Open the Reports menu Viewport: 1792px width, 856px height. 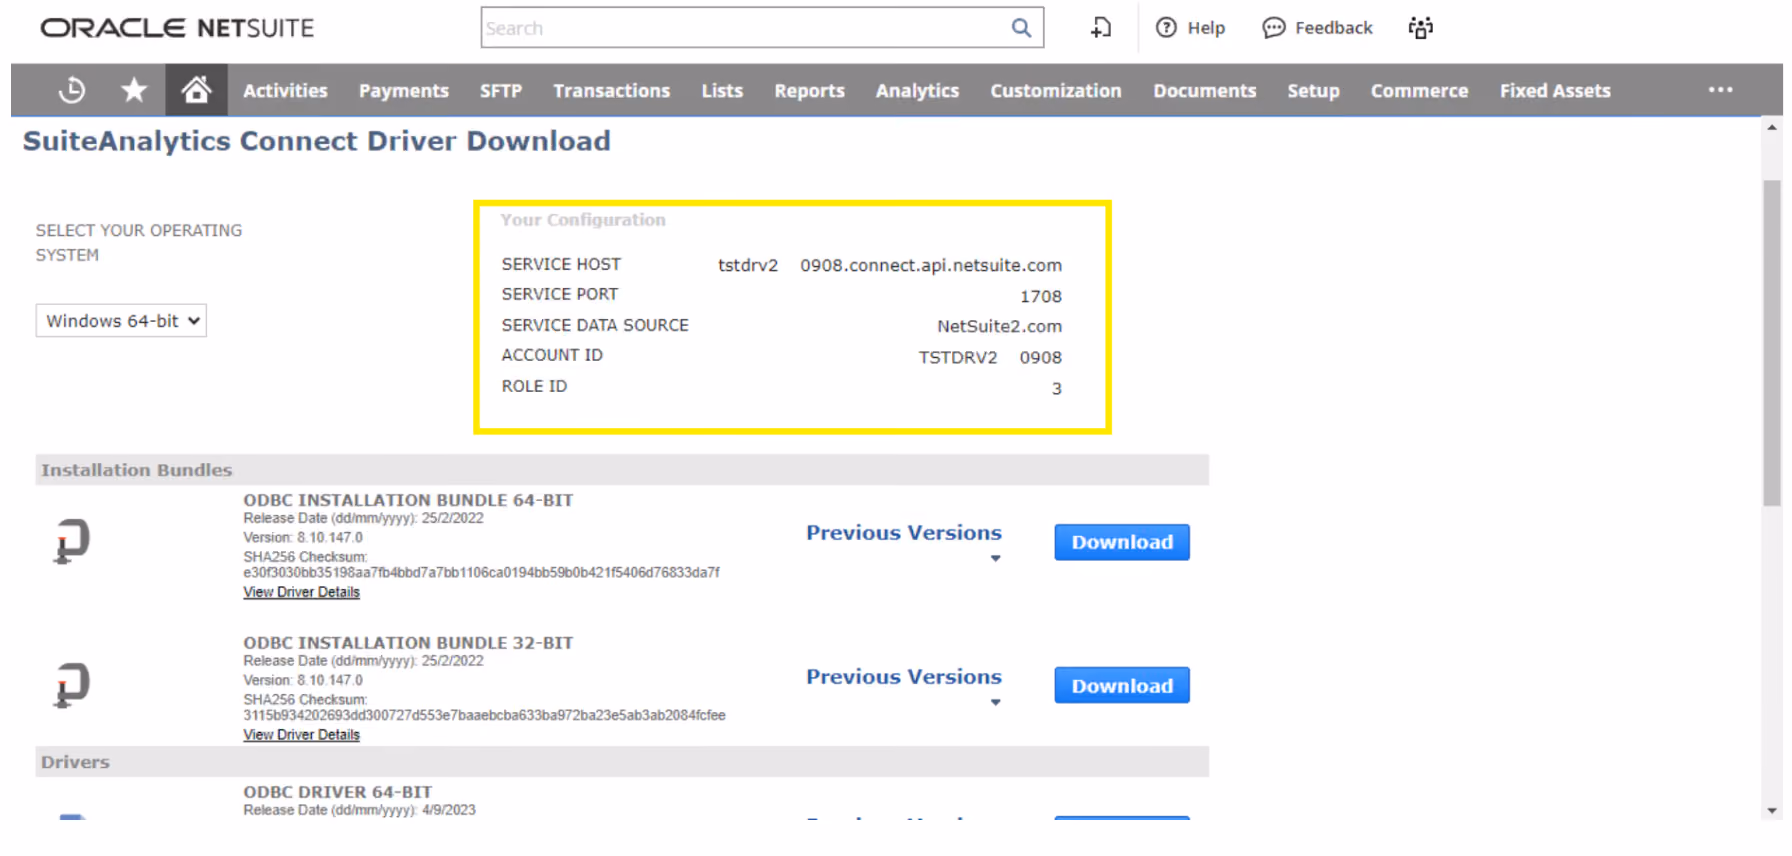pyautogui.click(x=810, y=91)
